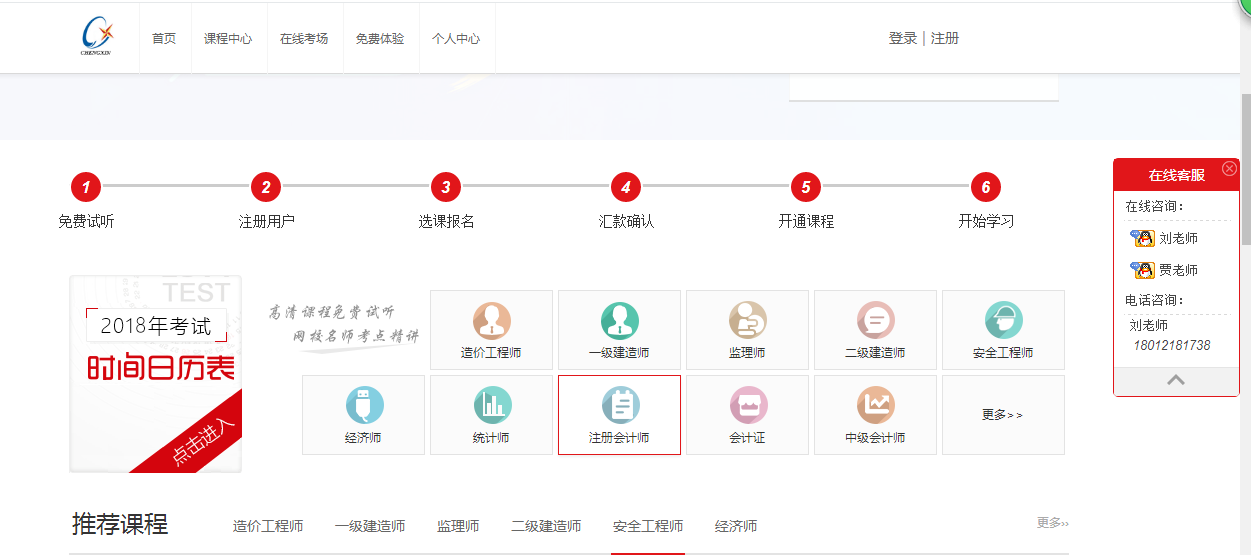Viewport: 1251px width, 555px height.
Task: Click the QQ icon beside 贾老师
Action: point(1142,270)
